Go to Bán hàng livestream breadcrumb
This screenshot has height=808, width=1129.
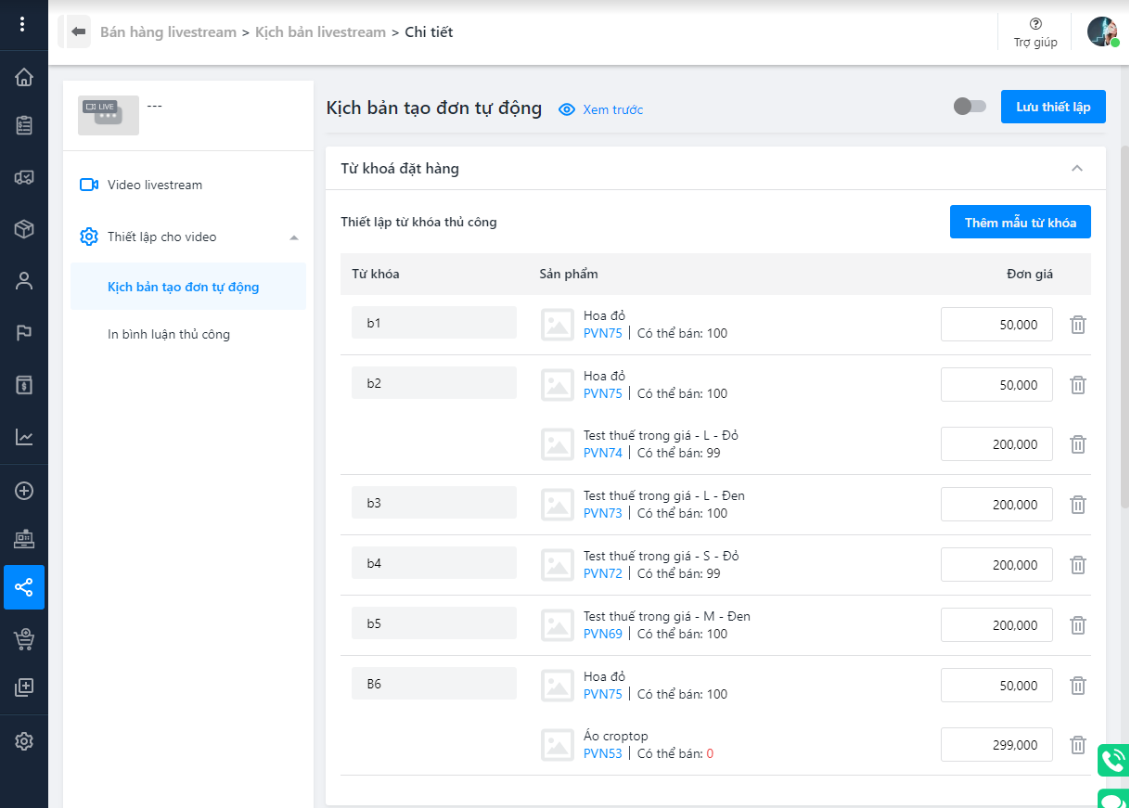tap(168, 32)
